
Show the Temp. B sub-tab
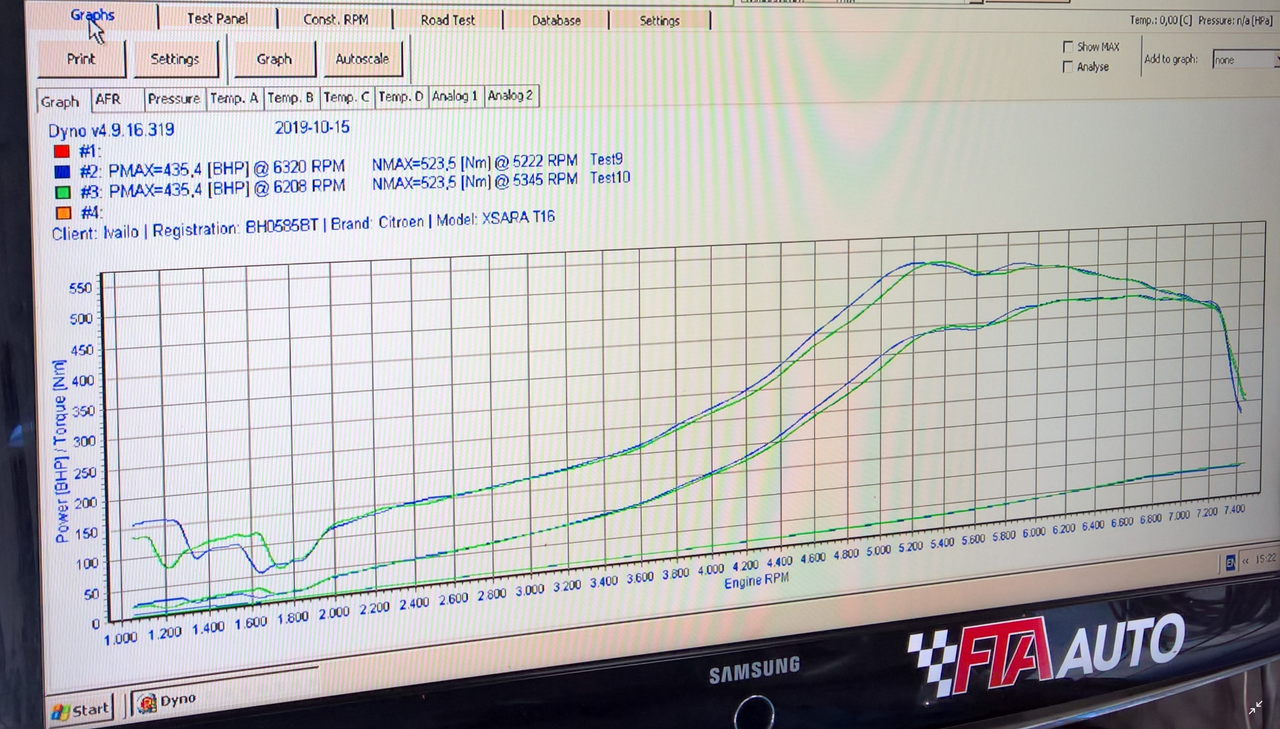[x=290, y=97]
